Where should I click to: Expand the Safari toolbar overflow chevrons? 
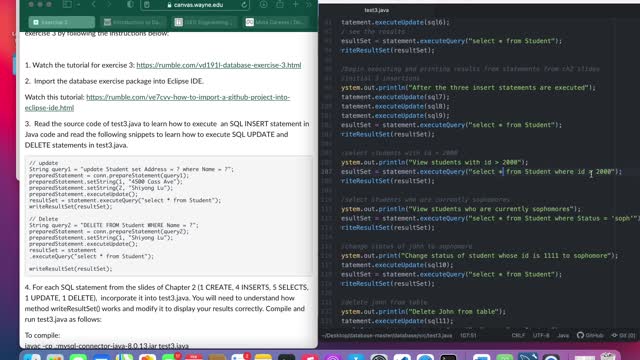coord(309,4)
